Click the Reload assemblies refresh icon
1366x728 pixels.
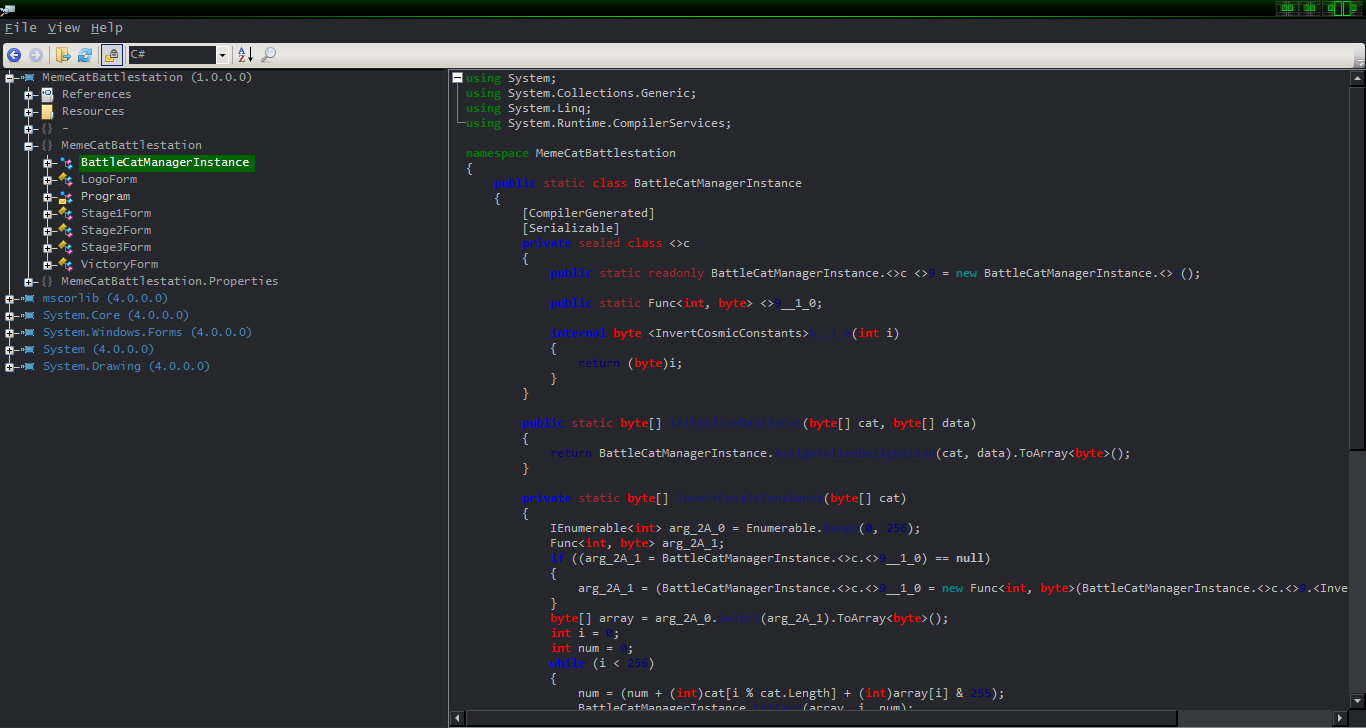click(85, 55)
